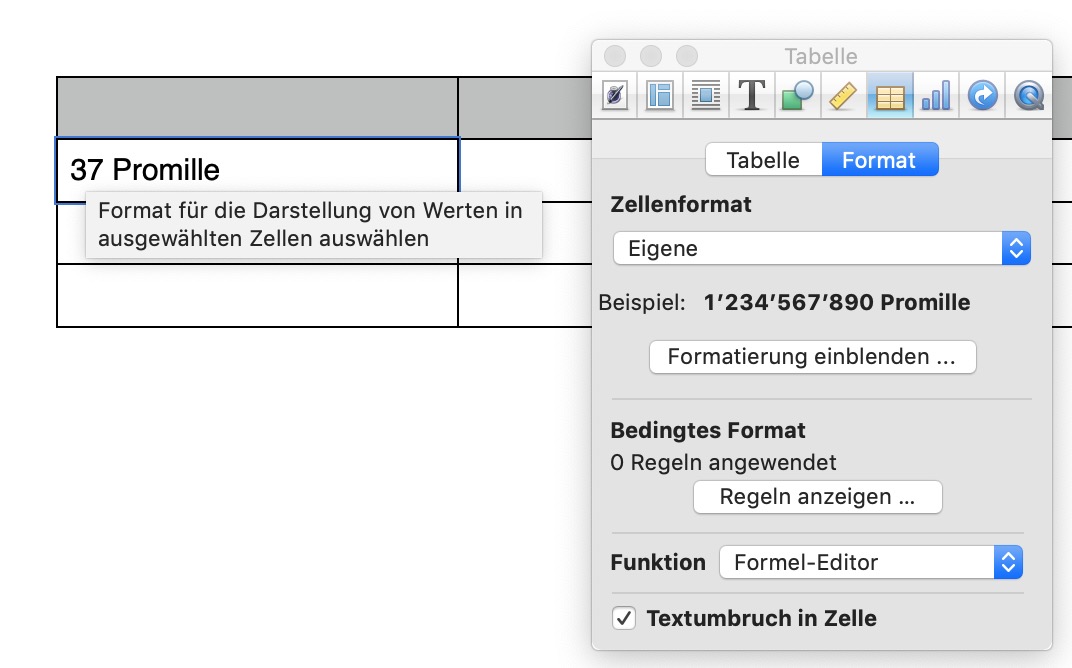Viewport: 1072px width, 668px height.
Task: Open the Graphic inspector shapes icon
Action: (x=797, y=96)
